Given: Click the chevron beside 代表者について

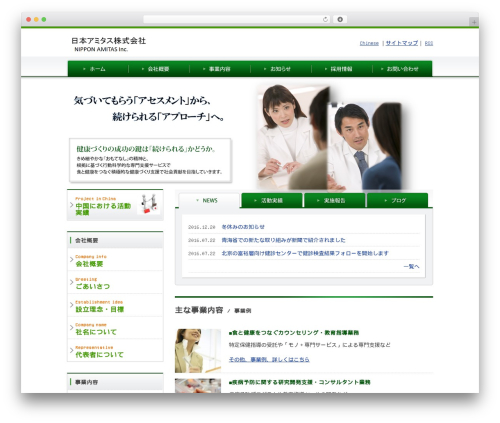Looking at the screenshot, I should click(71, 350).
